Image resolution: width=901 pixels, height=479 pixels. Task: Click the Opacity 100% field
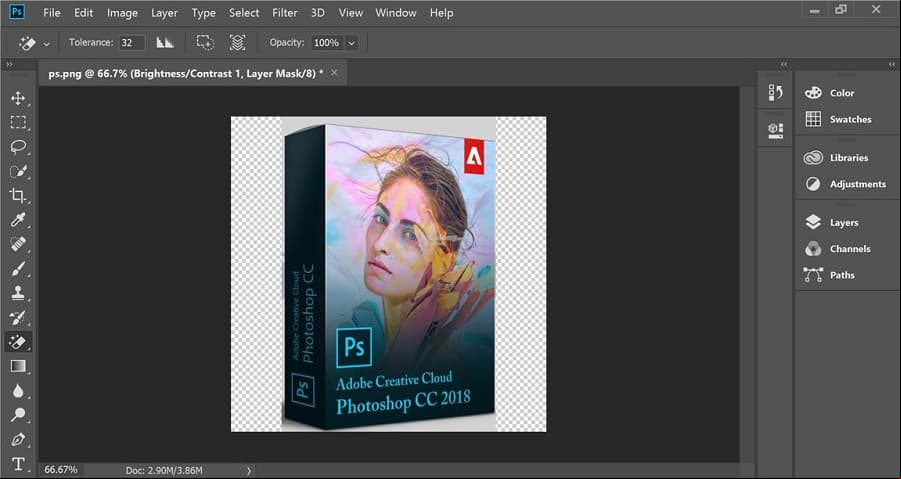(328, 43)
